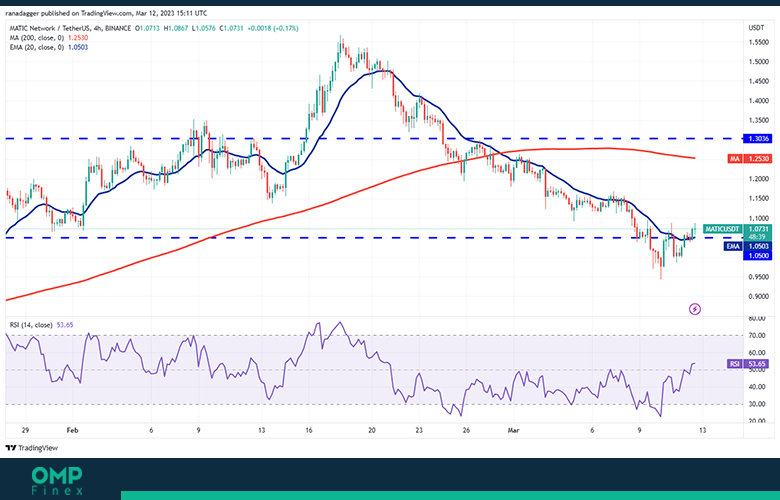
Task: Select the MA 1.2530 red price label
Action: [x=749, y=159]
